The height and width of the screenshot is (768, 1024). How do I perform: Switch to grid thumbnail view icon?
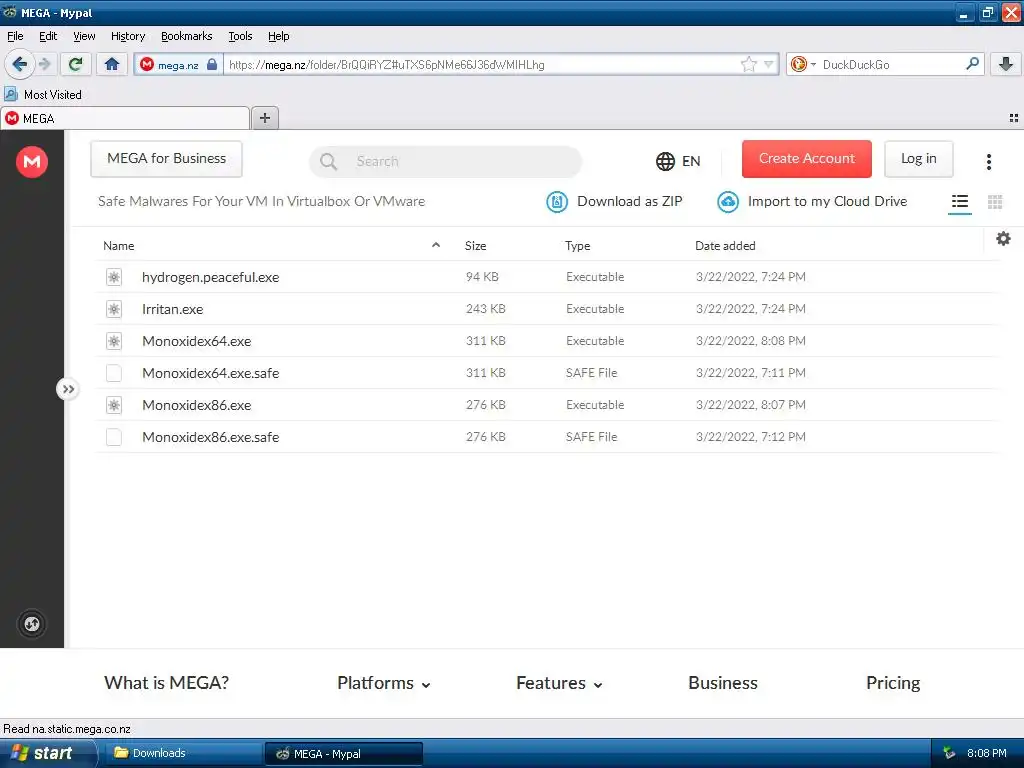pyautogui.click(x=995, y=202)
